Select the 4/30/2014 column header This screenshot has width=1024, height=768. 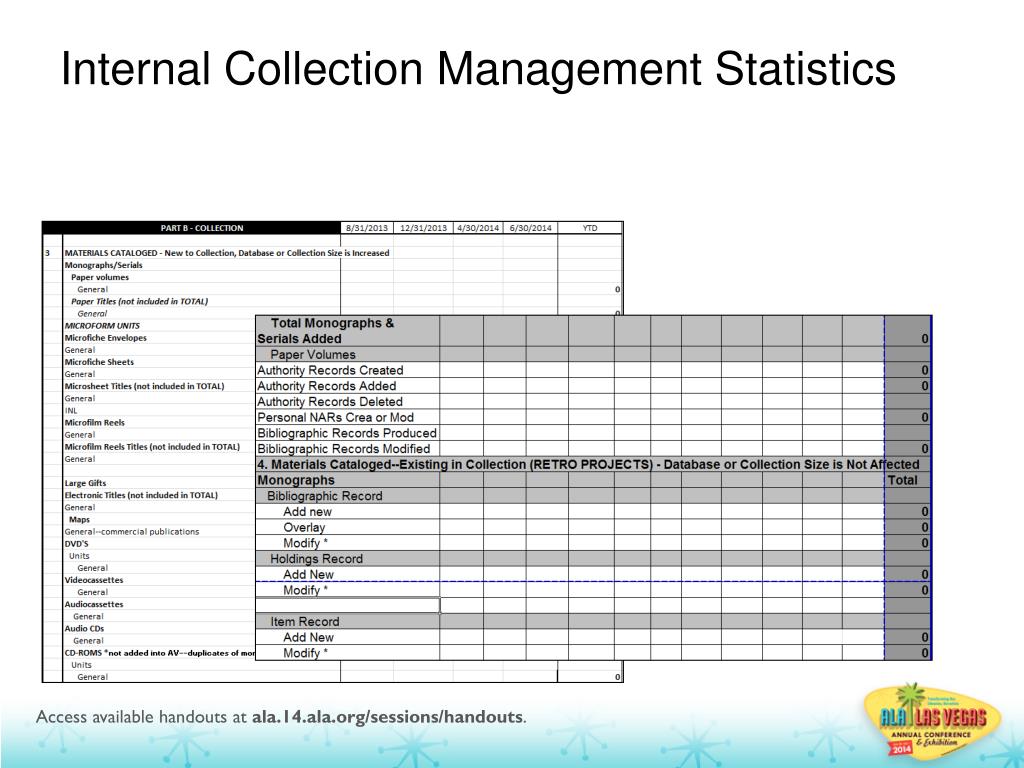click(478, 228)
